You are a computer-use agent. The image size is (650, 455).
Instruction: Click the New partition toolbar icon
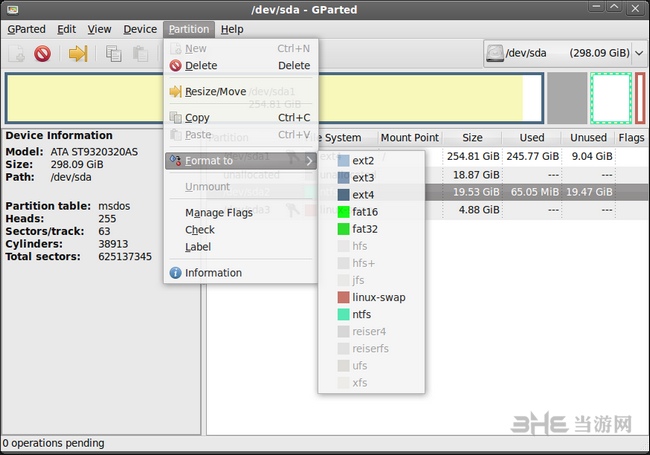[17, 53]
